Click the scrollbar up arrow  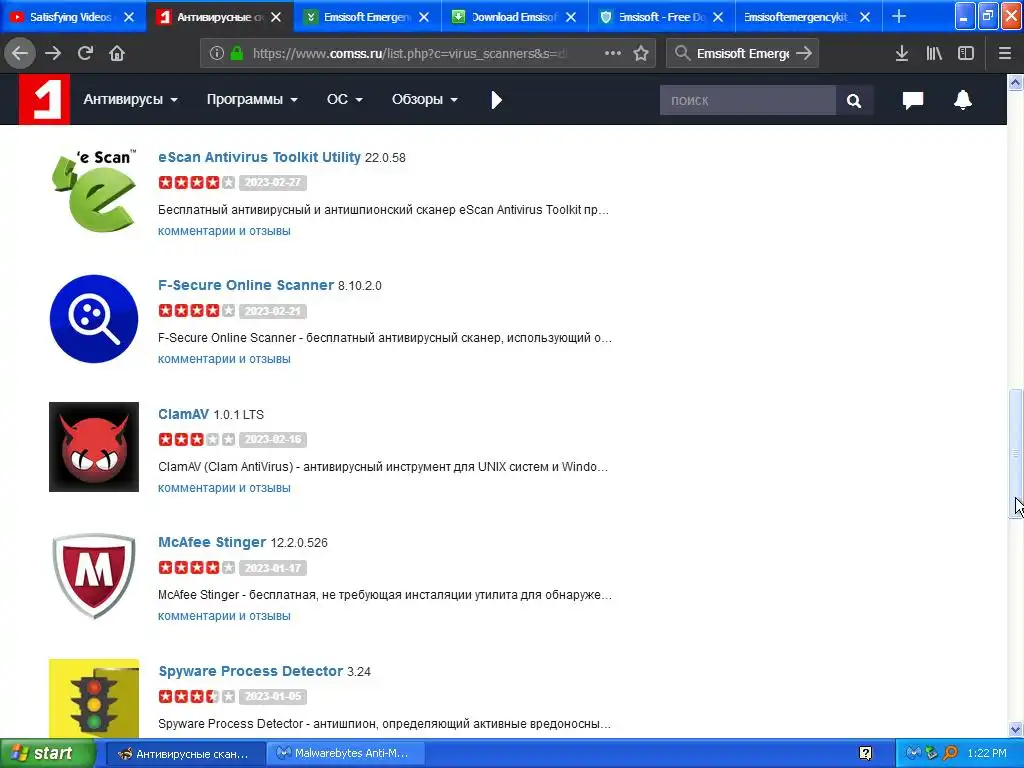[x=1016, y=82]
